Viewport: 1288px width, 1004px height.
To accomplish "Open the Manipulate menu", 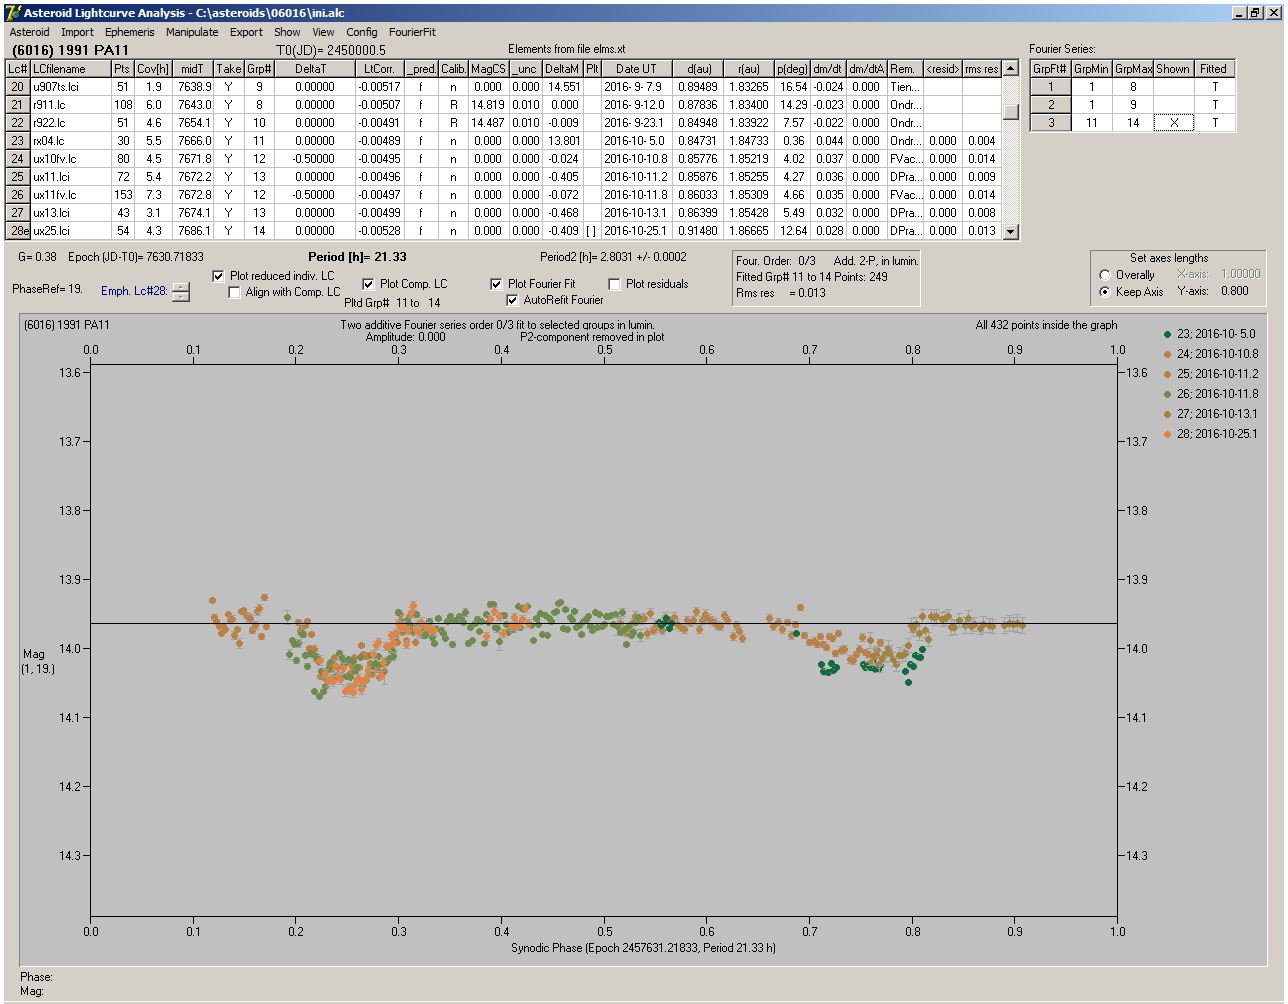I will coord(192,32).
